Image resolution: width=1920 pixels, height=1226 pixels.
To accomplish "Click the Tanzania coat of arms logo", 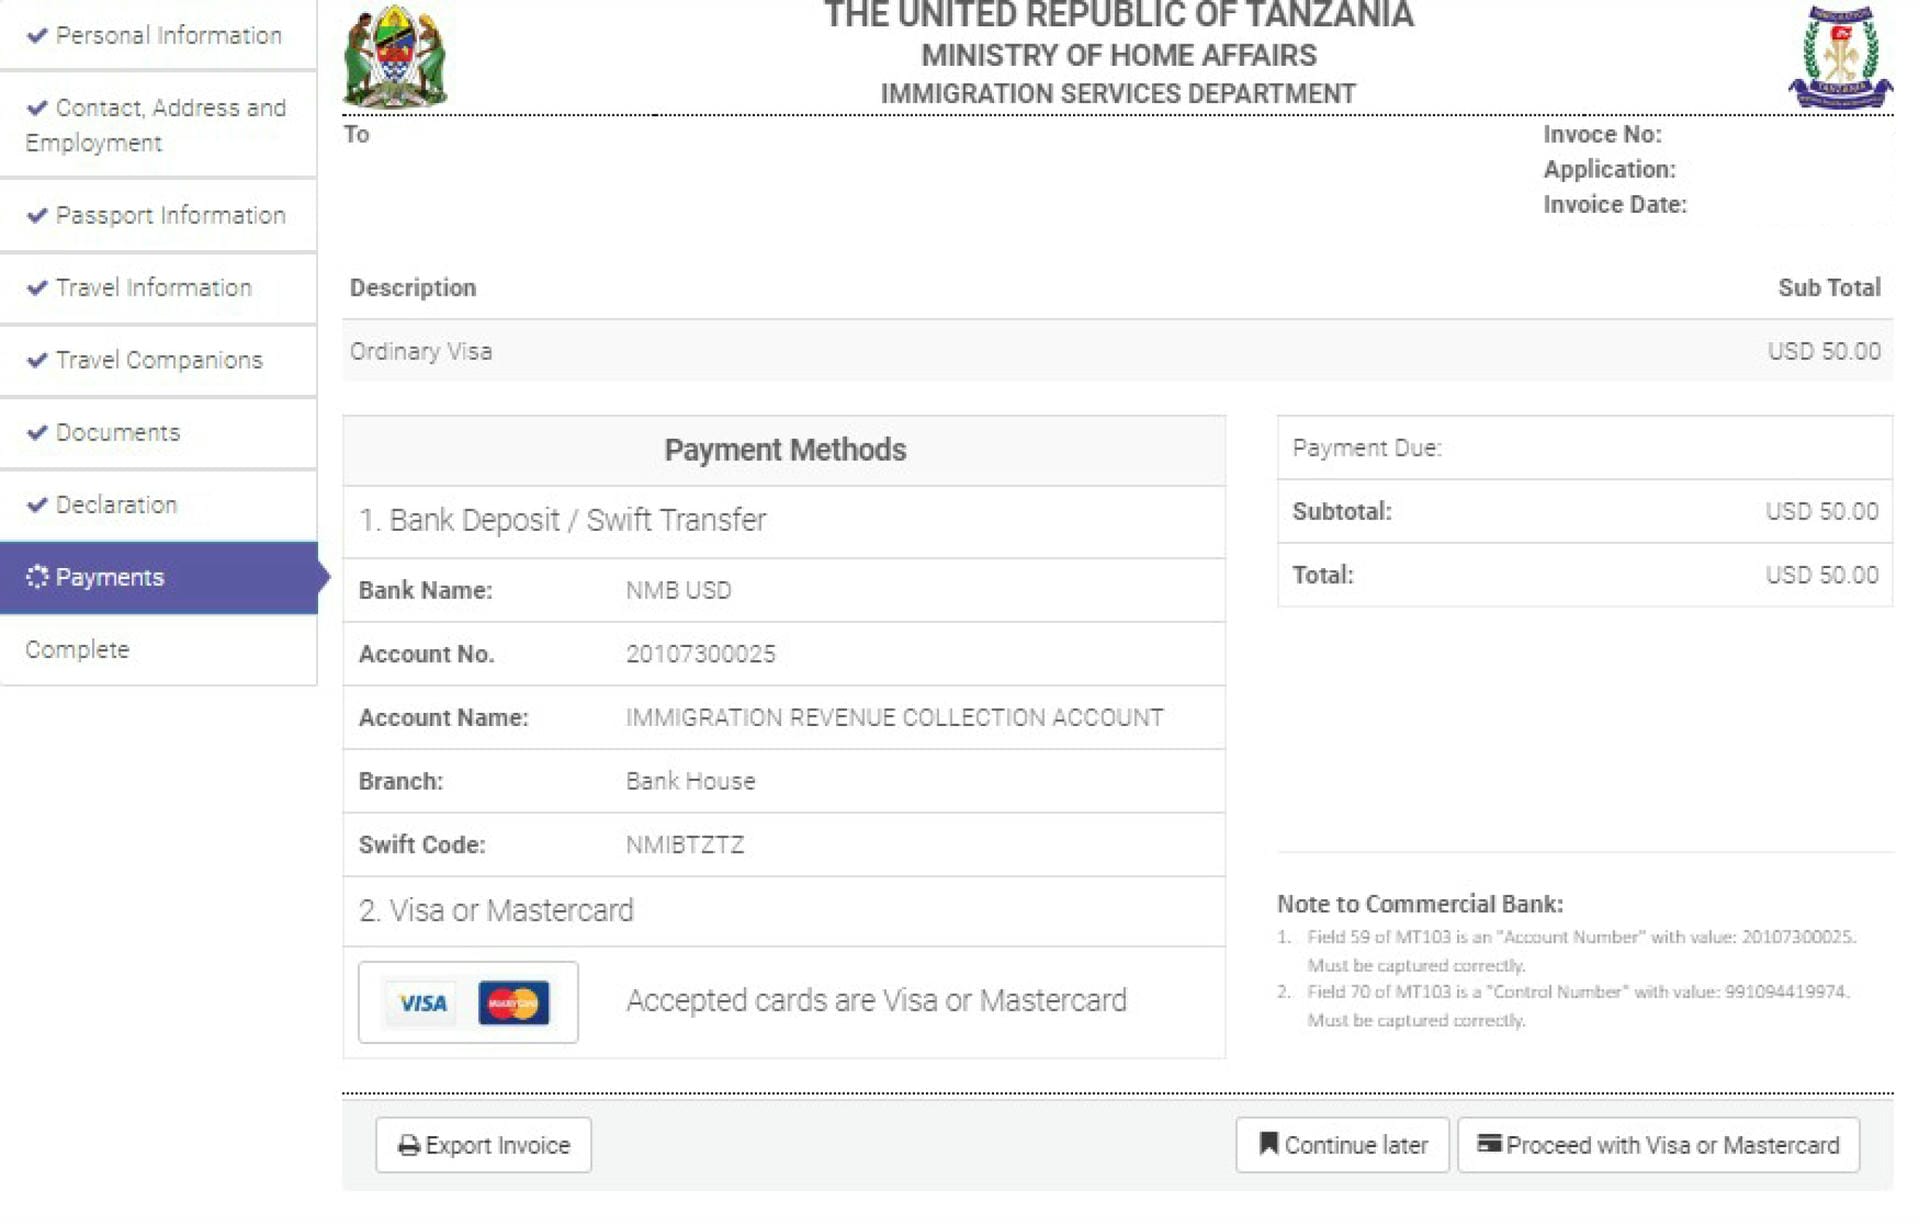I will click(x=395, y=58).
